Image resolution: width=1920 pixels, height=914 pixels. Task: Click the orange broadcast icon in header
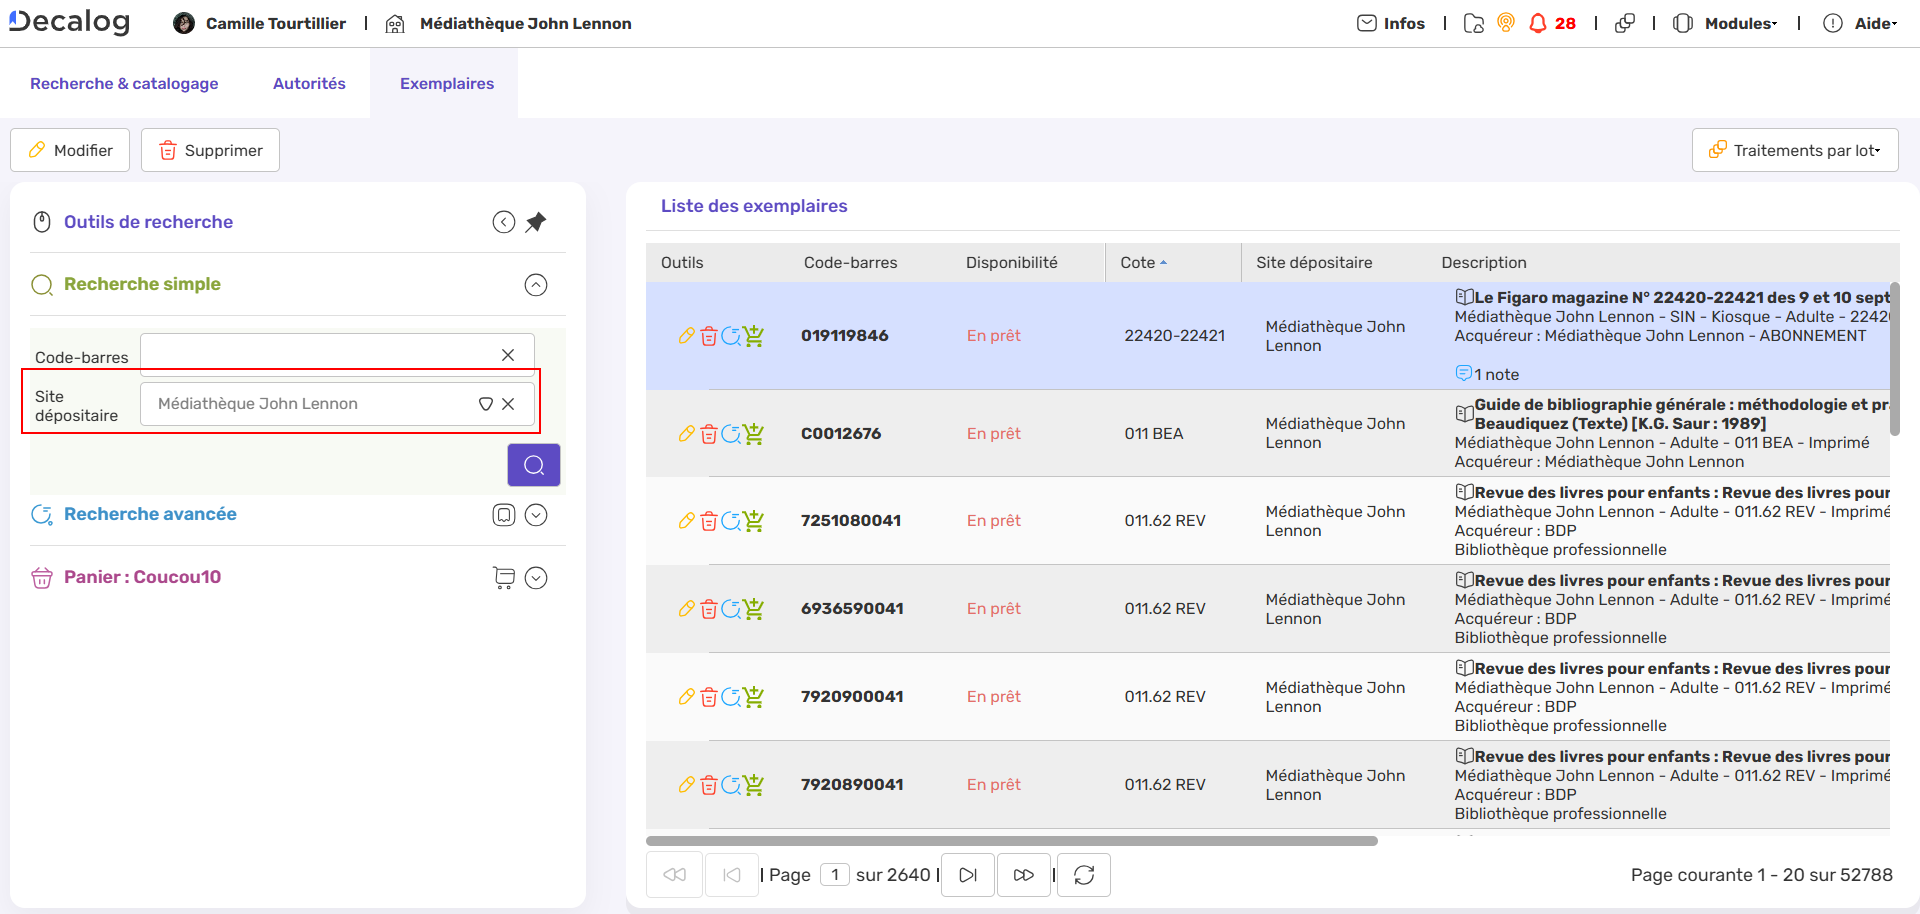[1506, 22]
